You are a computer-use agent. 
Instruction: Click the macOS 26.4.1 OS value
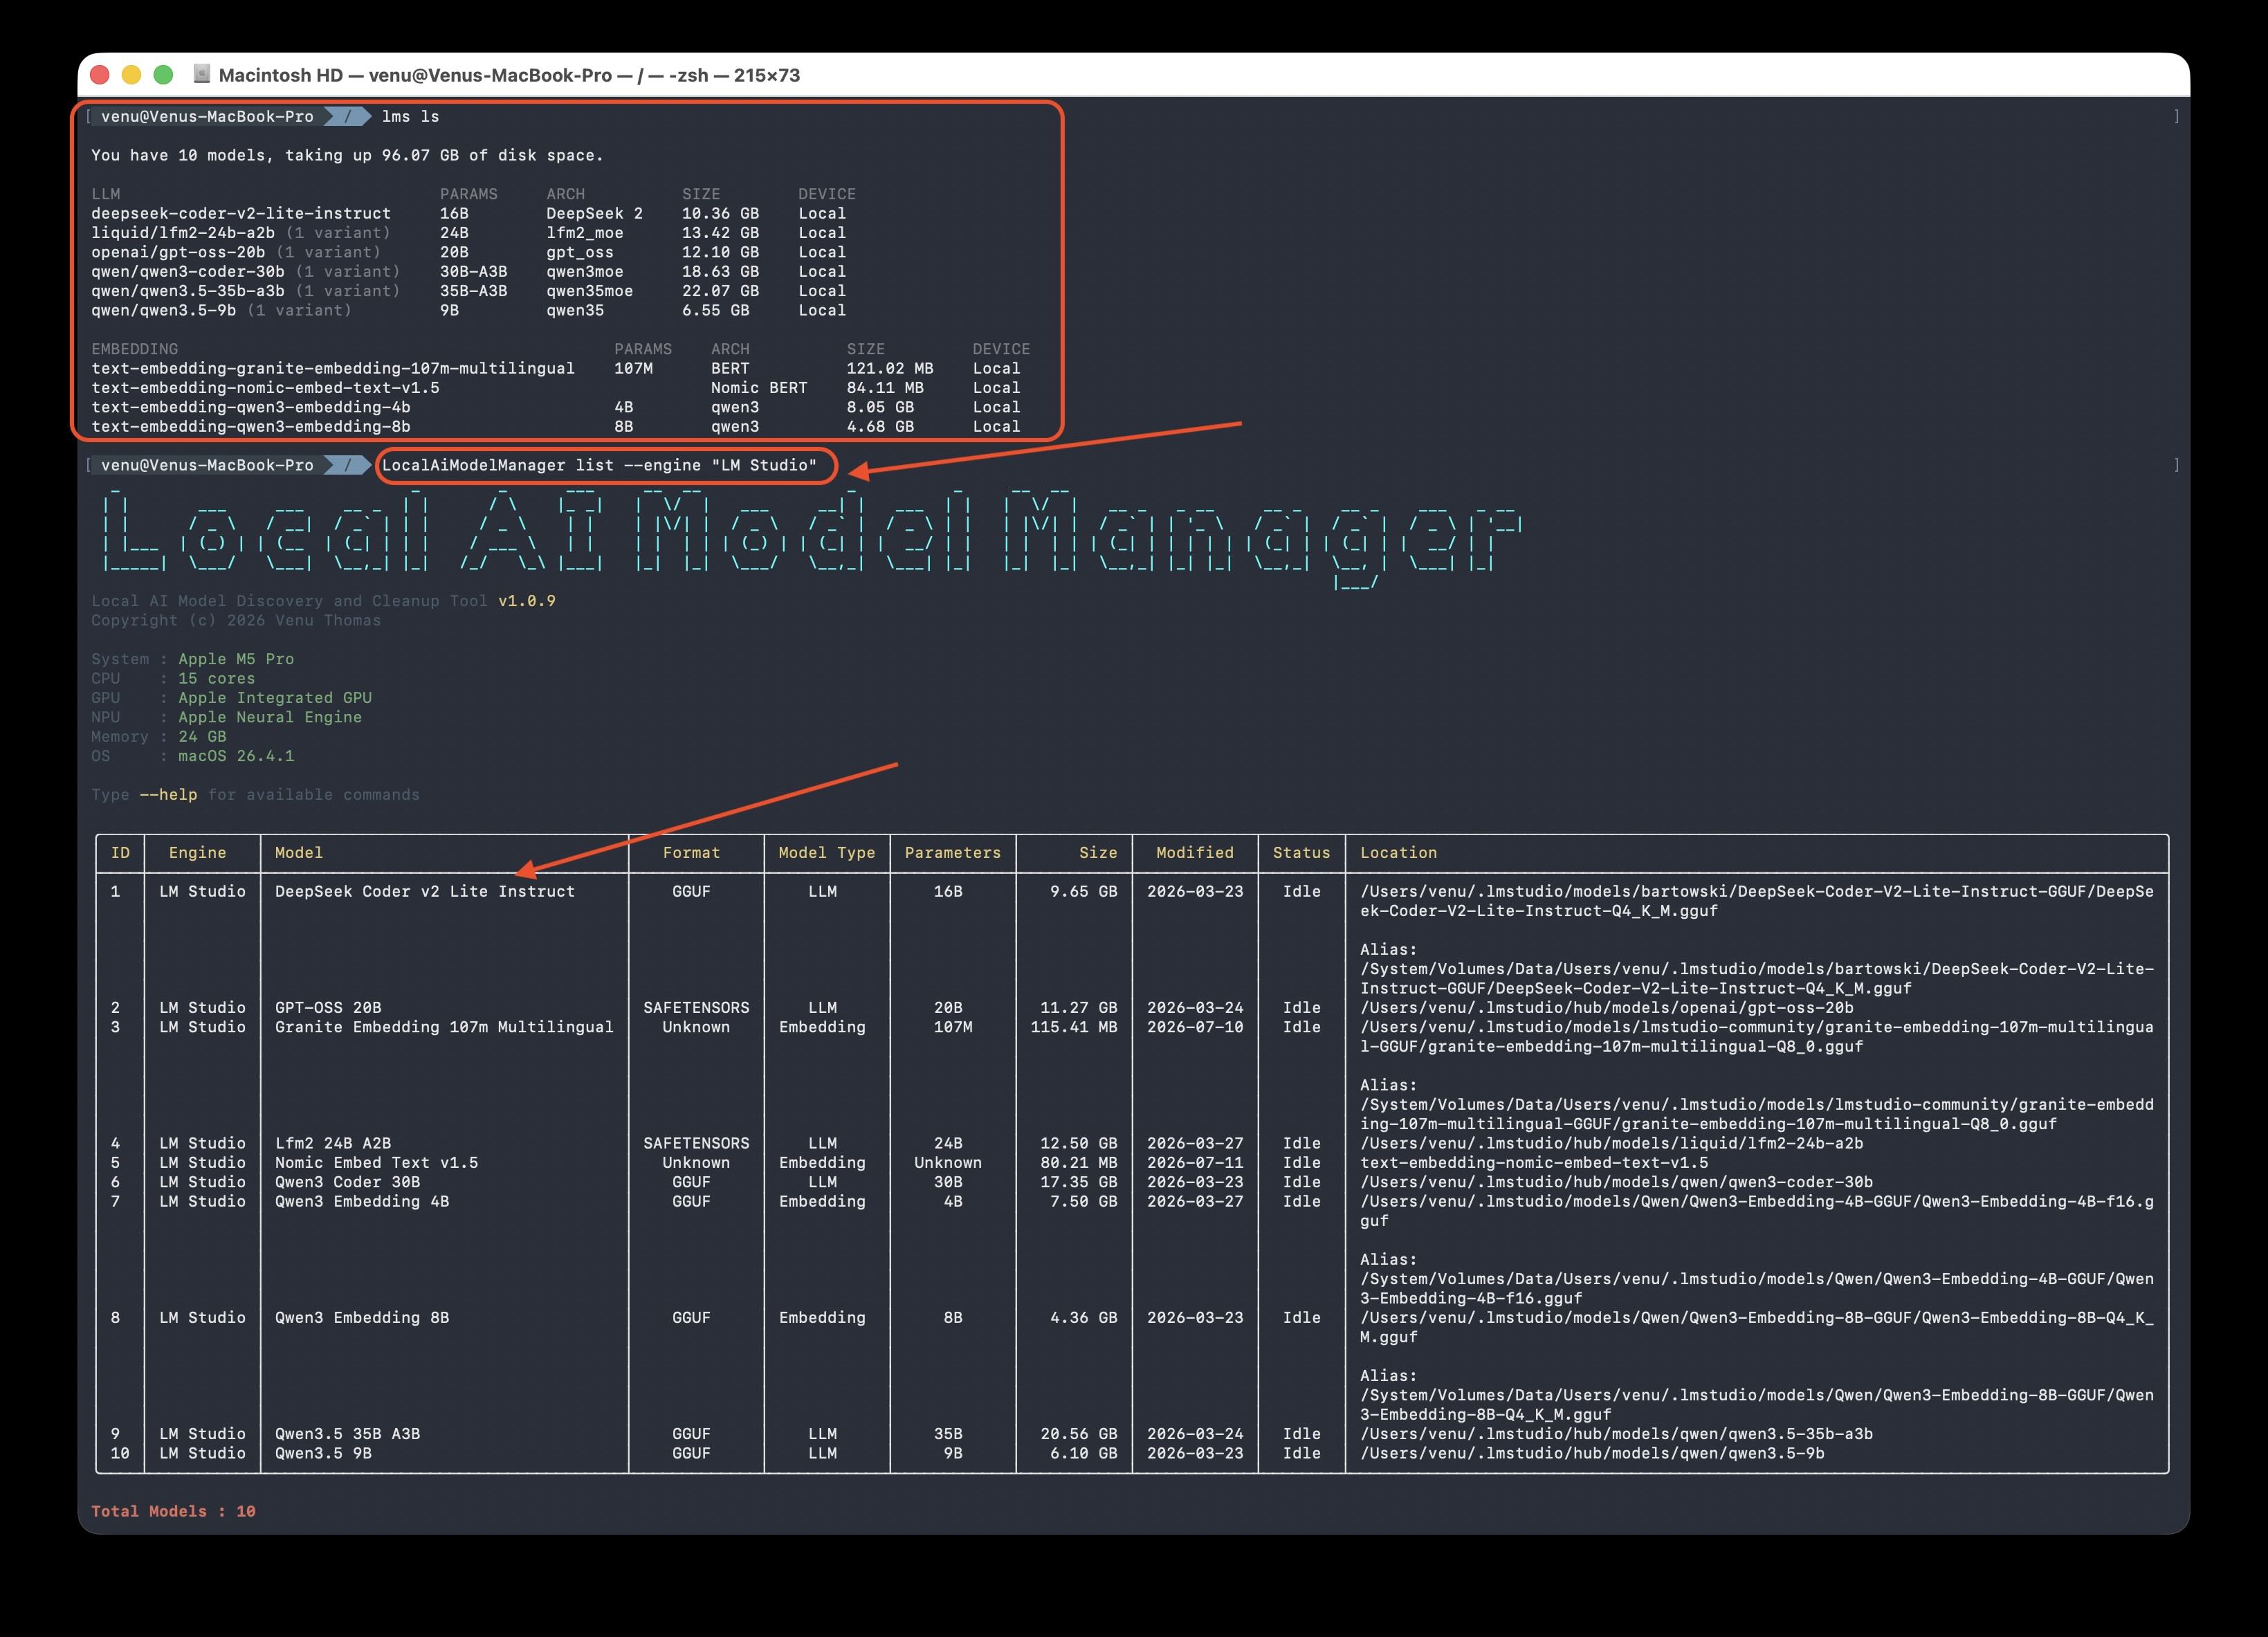[x=236, y=756]
